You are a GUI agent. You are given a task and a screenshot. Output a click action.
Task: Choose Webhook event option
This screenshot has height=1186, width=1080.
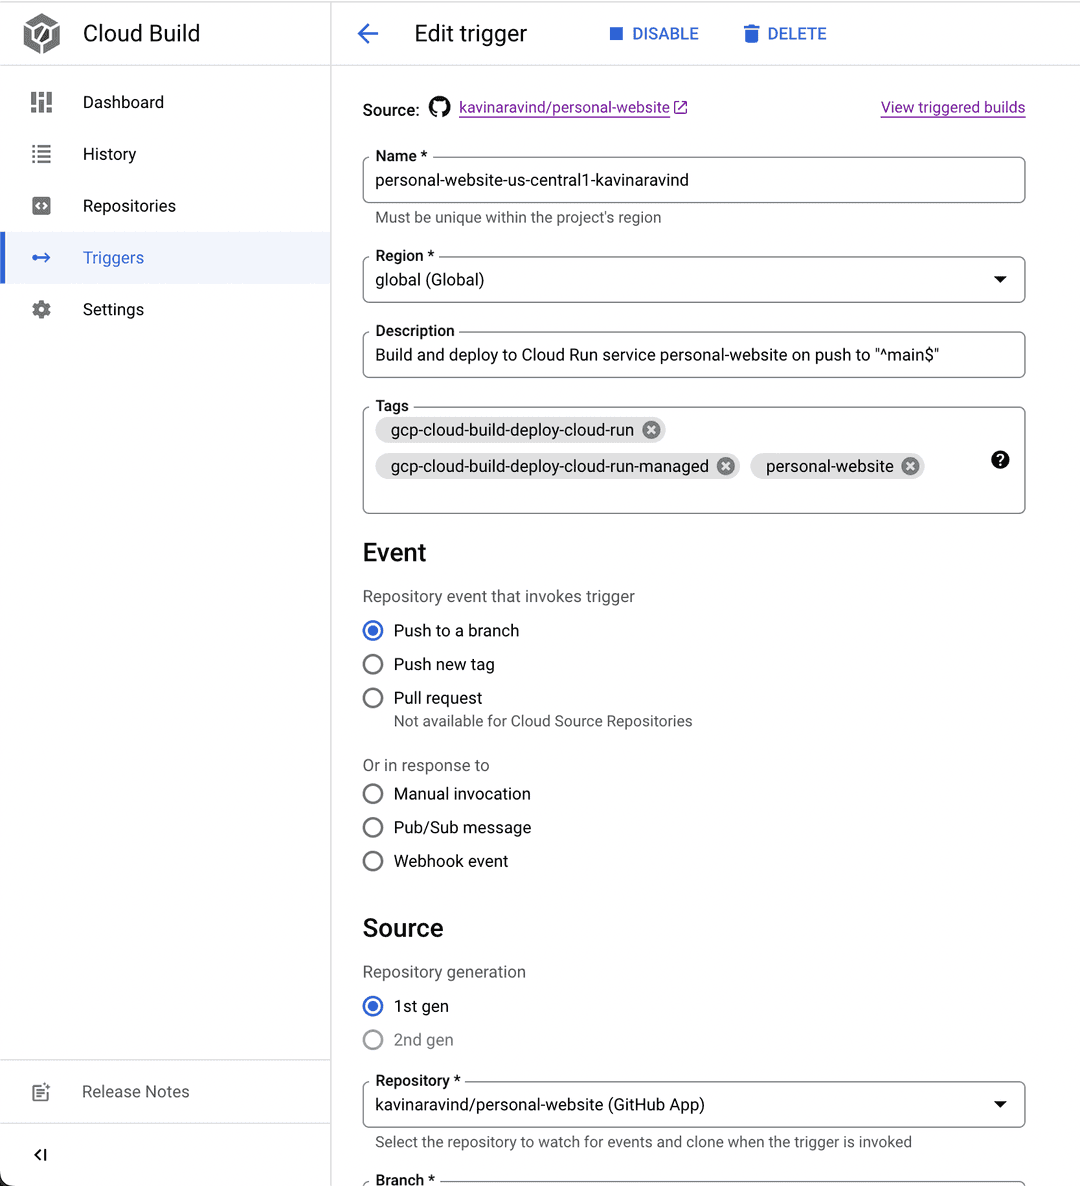pyautogui.click(x=373, y=861)
